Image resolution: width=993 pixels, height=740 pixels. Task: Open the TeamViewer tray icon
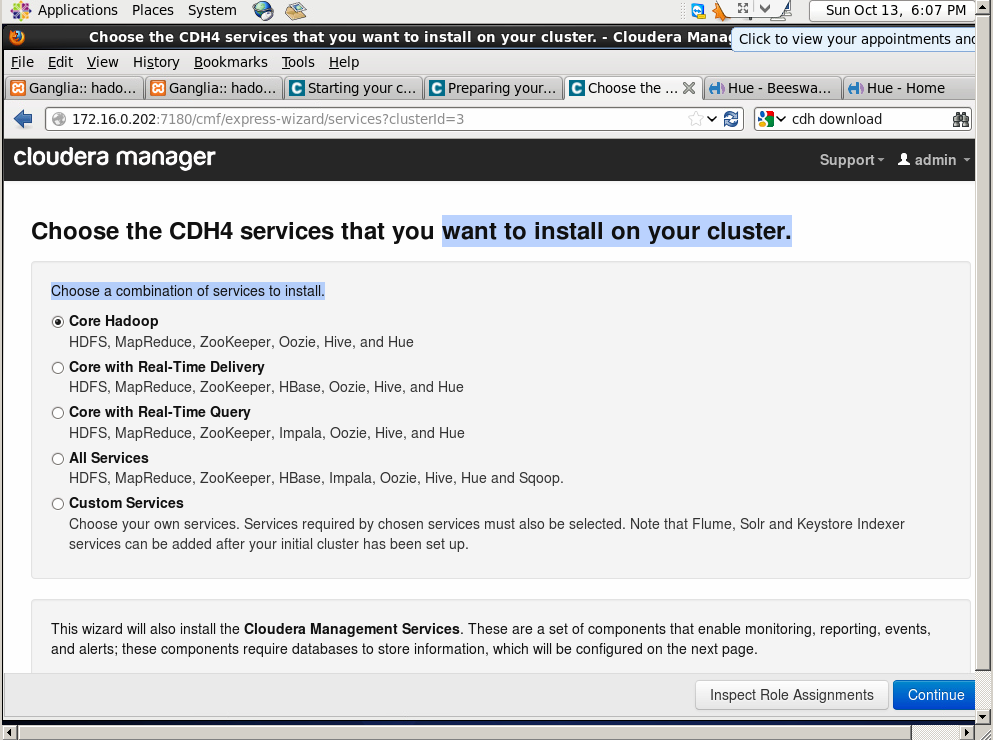(x=698, y=10)
